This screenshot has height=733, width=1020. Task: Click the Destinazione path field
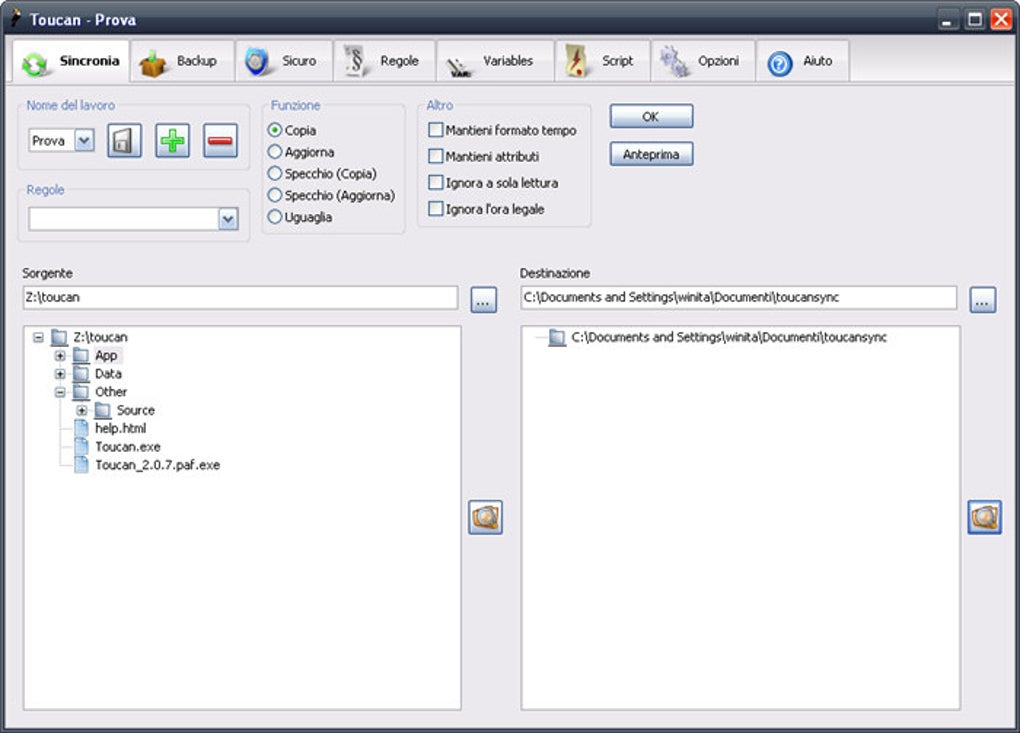point(738,297)
